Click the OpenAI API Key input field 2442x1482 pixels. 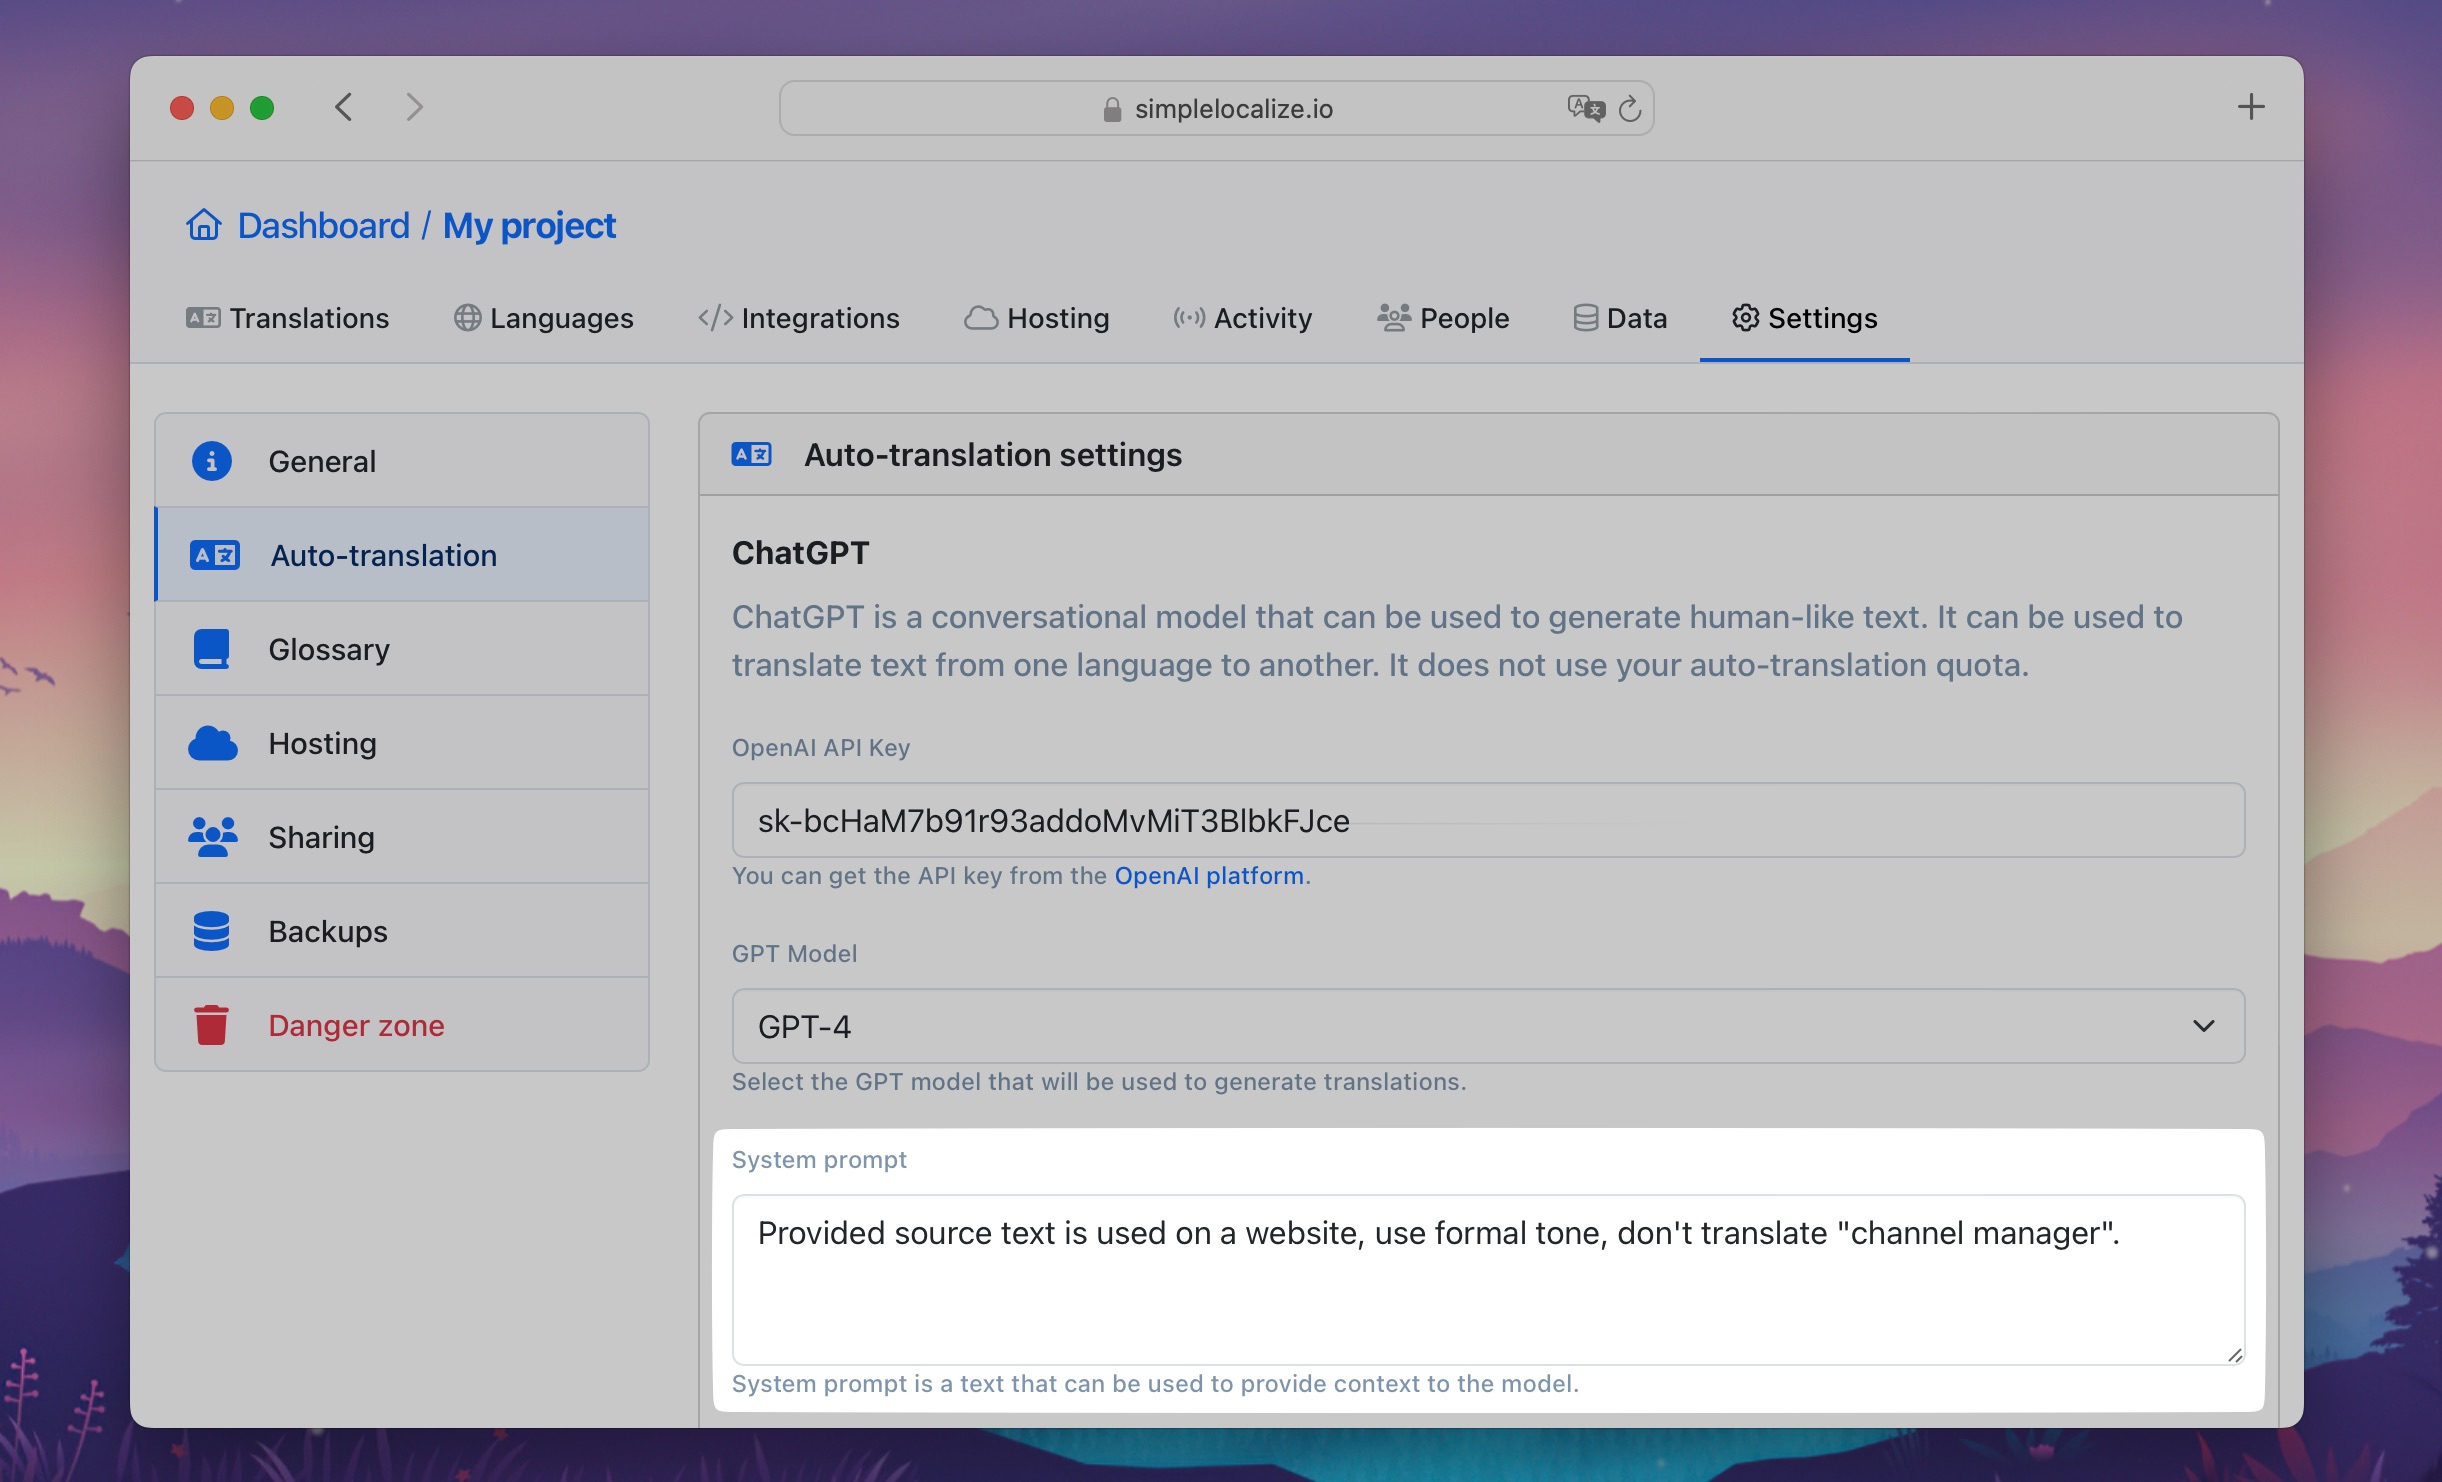pos(1488,819)
